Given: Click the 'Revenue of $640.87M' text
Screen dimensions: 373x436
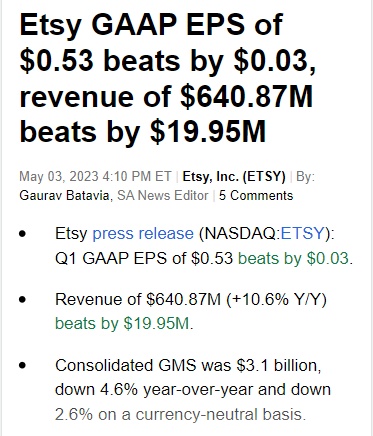Looking at the screenshot, I should tap(138, 299).
